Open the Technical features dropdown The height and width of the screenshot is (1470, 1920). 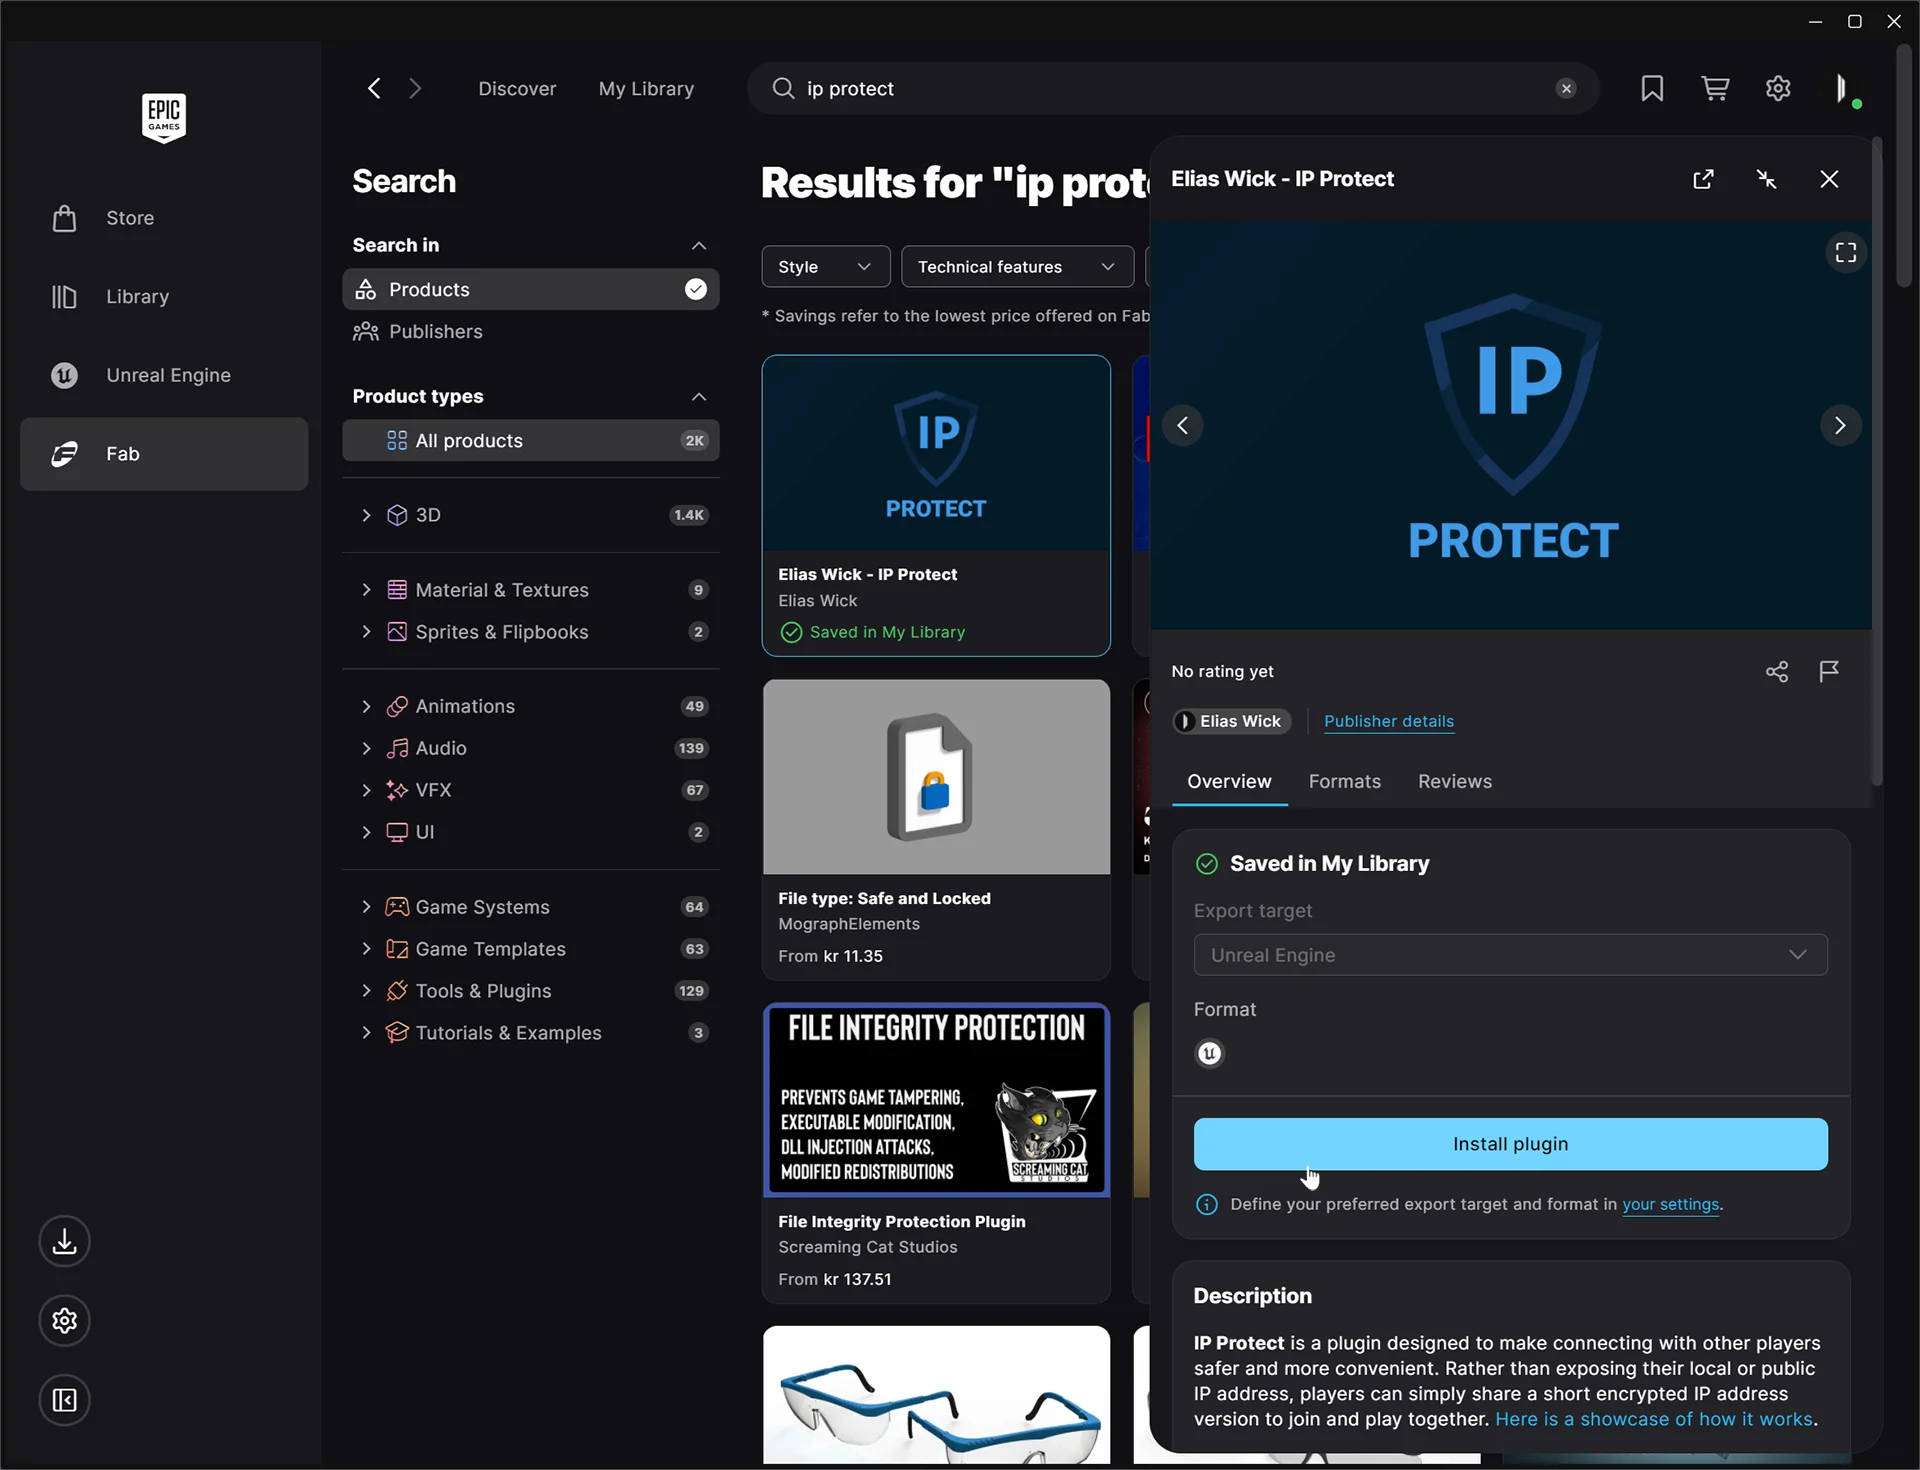1017,267
